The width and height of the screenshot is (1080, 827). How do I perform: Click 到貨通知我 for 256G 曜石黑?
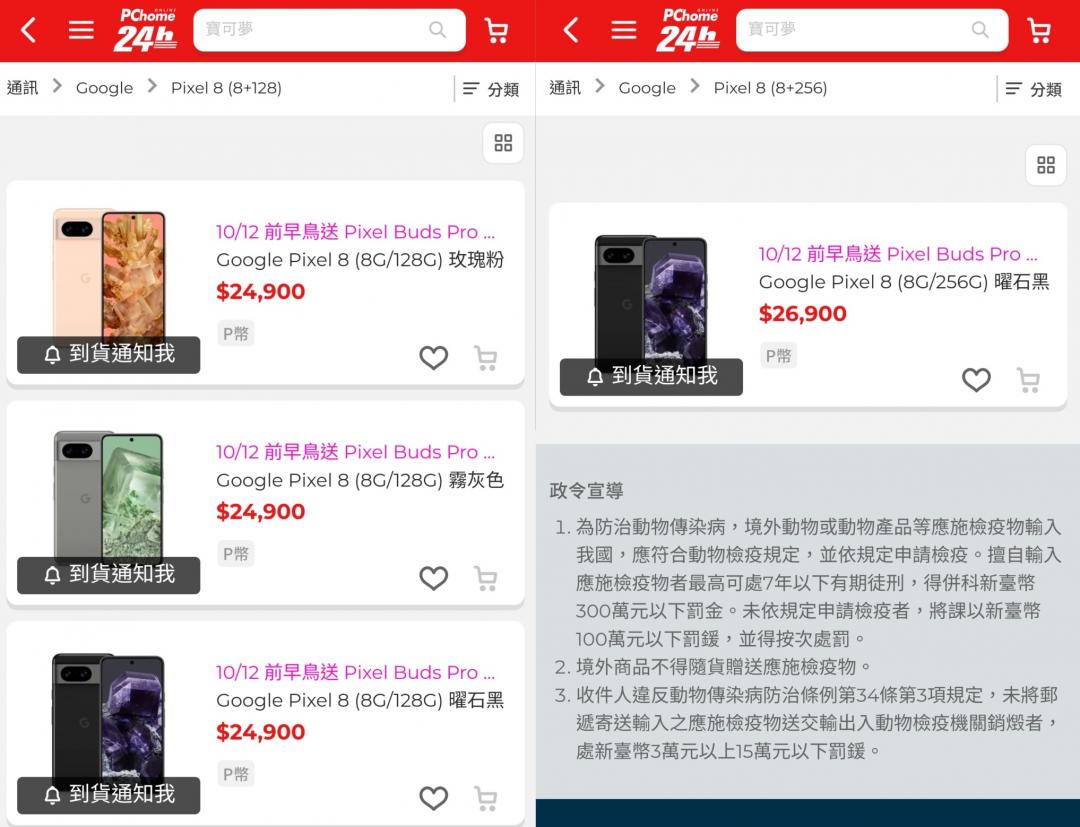[x=652, y=377]
